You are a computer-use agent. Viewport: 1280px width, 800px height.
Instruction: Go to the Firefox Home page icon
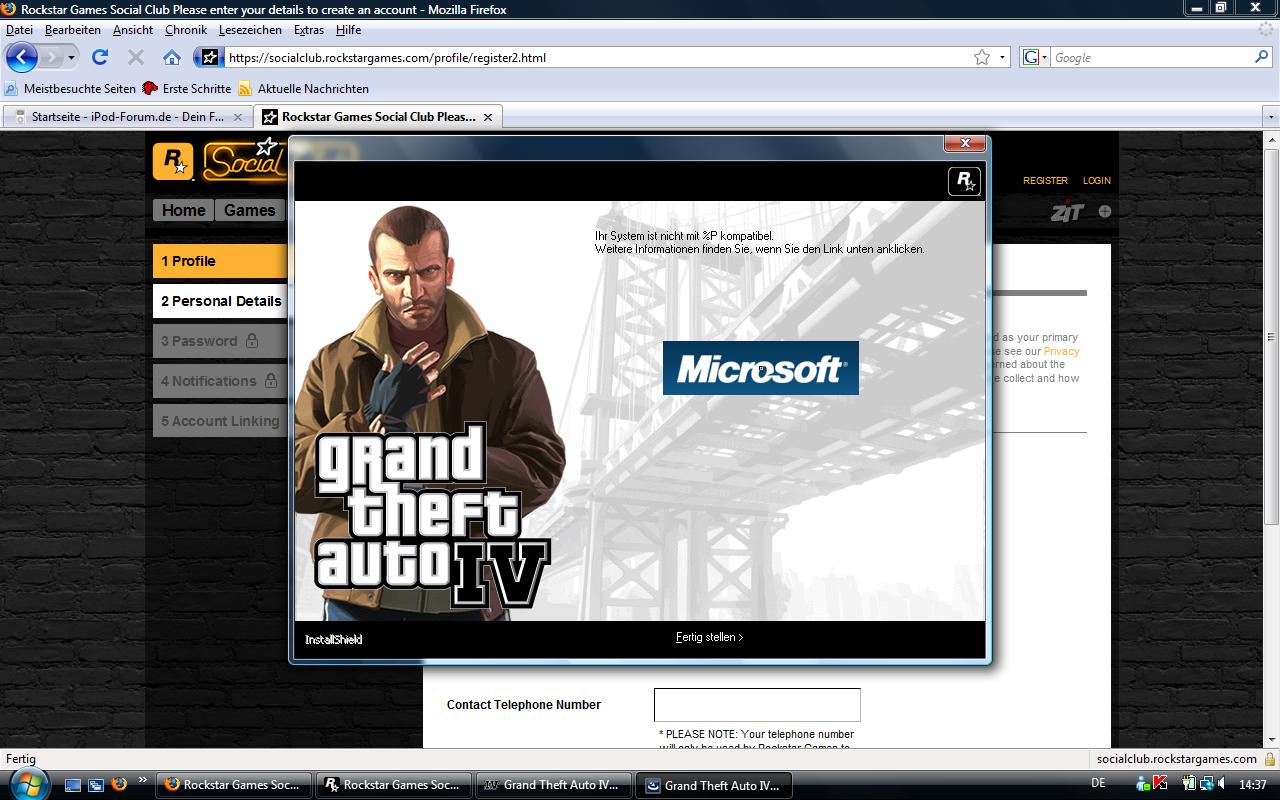(x=172, y=57)
